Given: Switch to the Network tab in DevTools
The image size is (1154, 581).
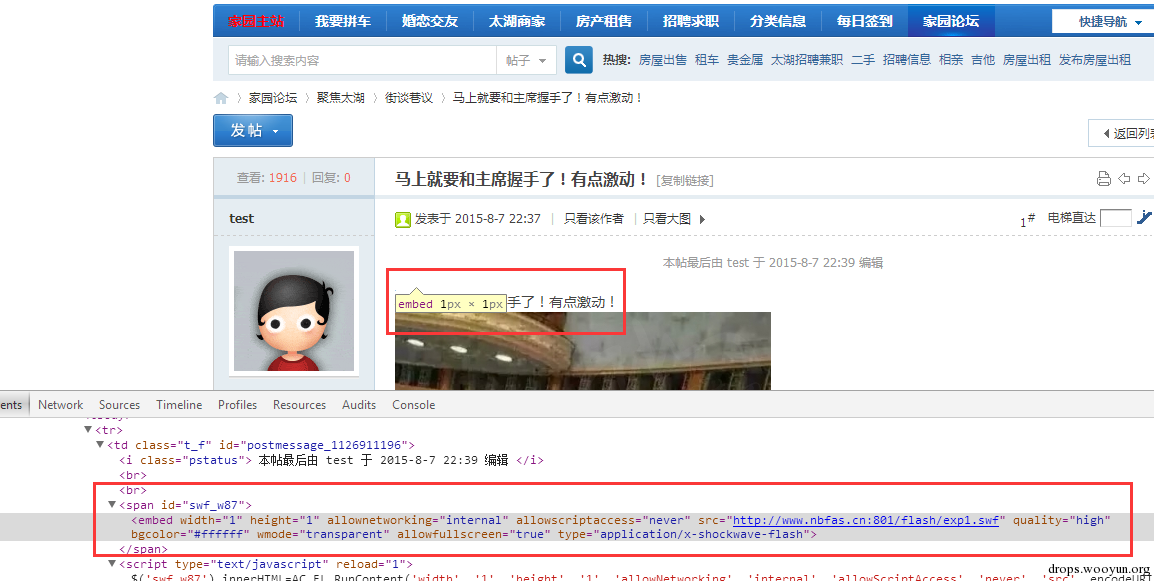Looking at the screenshot, I should click(60, 405).
